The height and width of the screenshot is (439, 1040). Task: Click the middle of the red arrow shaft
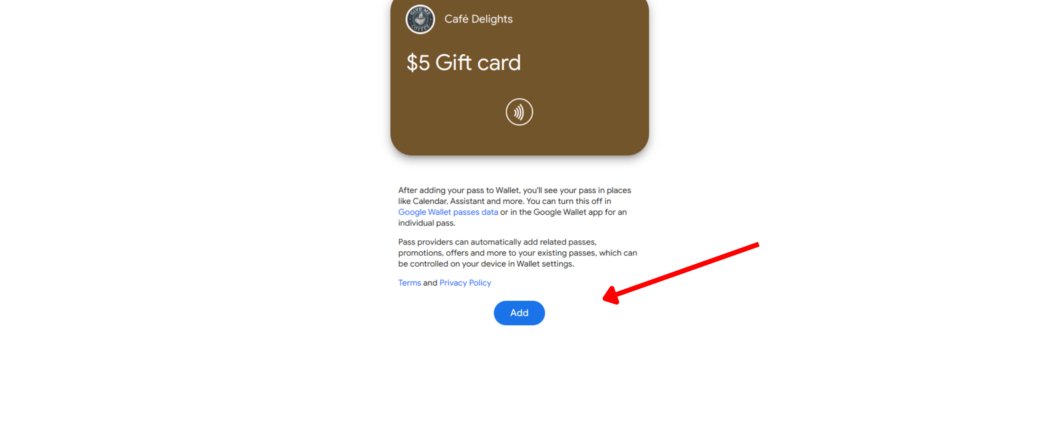[x=681, y=272]
